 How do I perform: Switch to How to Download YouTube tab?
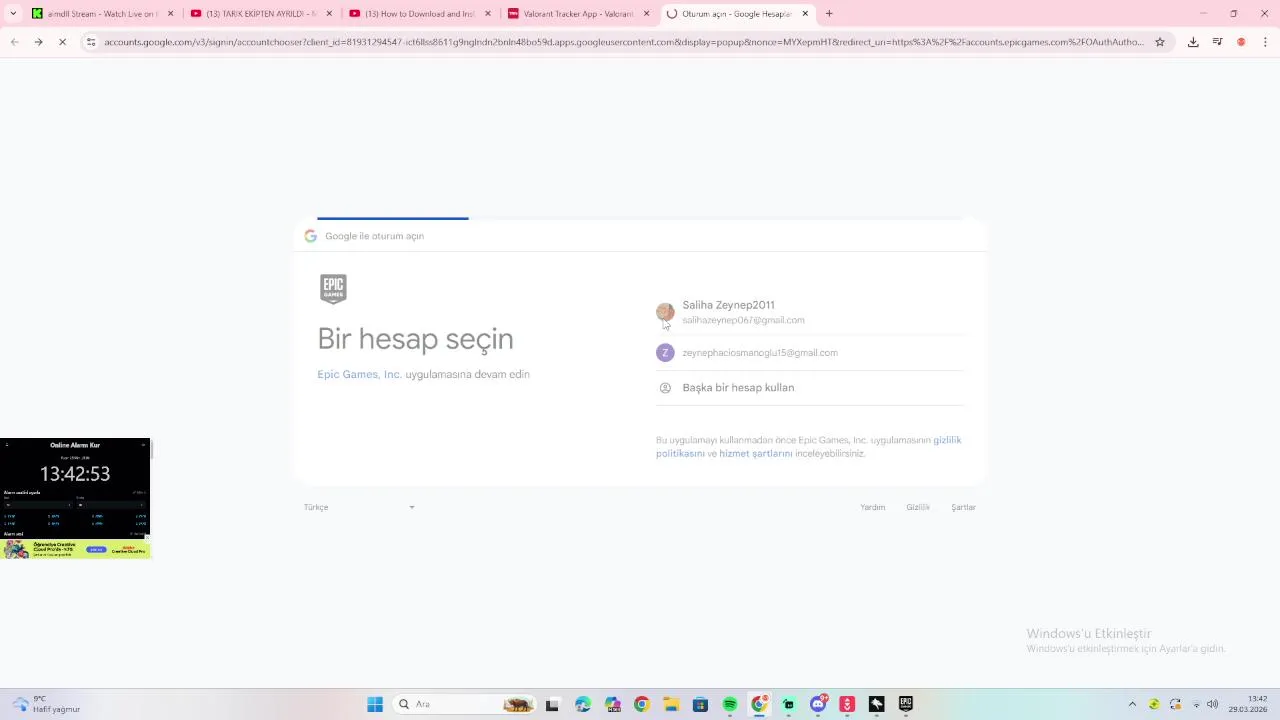[420, 14]
